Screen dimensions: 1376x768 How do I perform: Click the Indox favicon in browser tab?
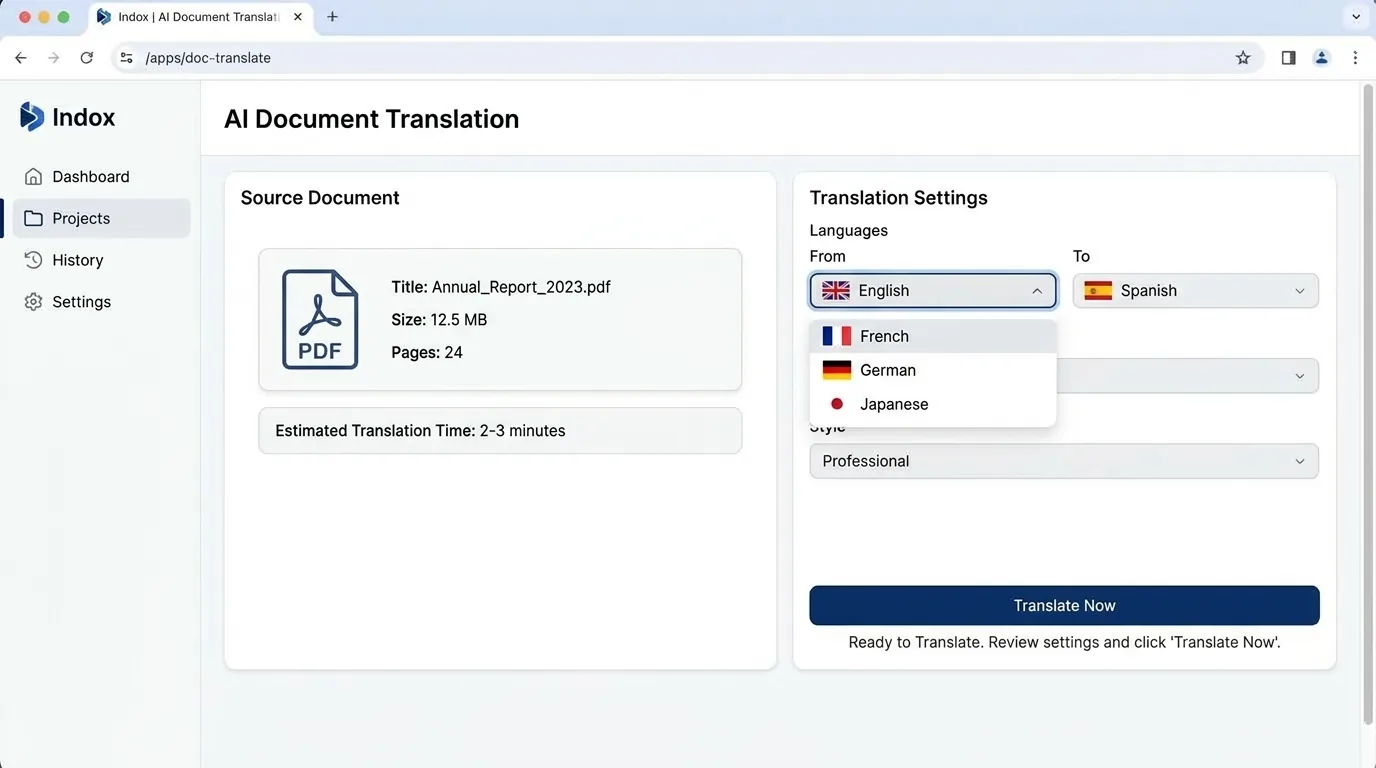coord(104,17)
